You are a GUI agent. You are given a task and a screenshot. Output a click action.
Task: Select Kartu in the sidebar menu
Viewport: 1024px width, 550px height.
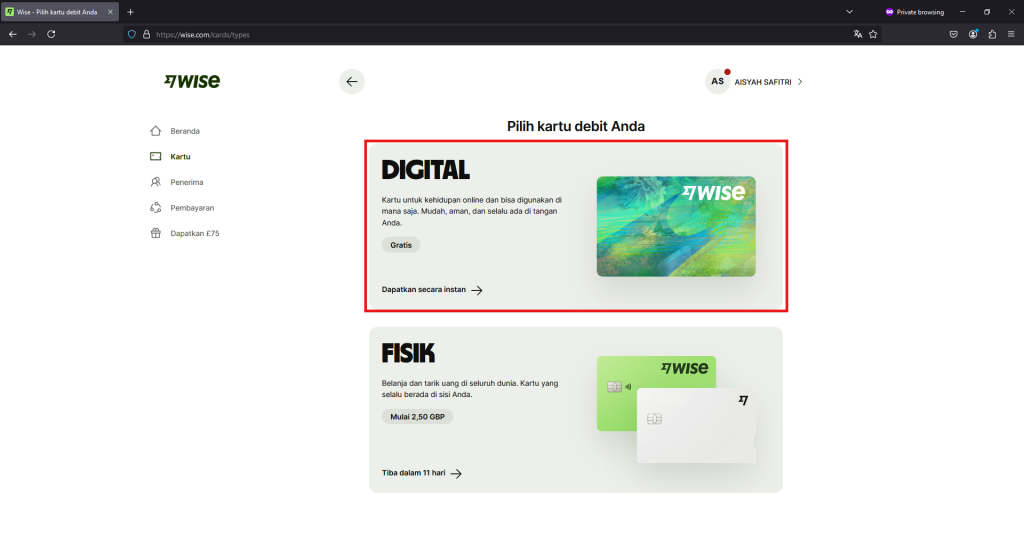(x=180, y=157)
